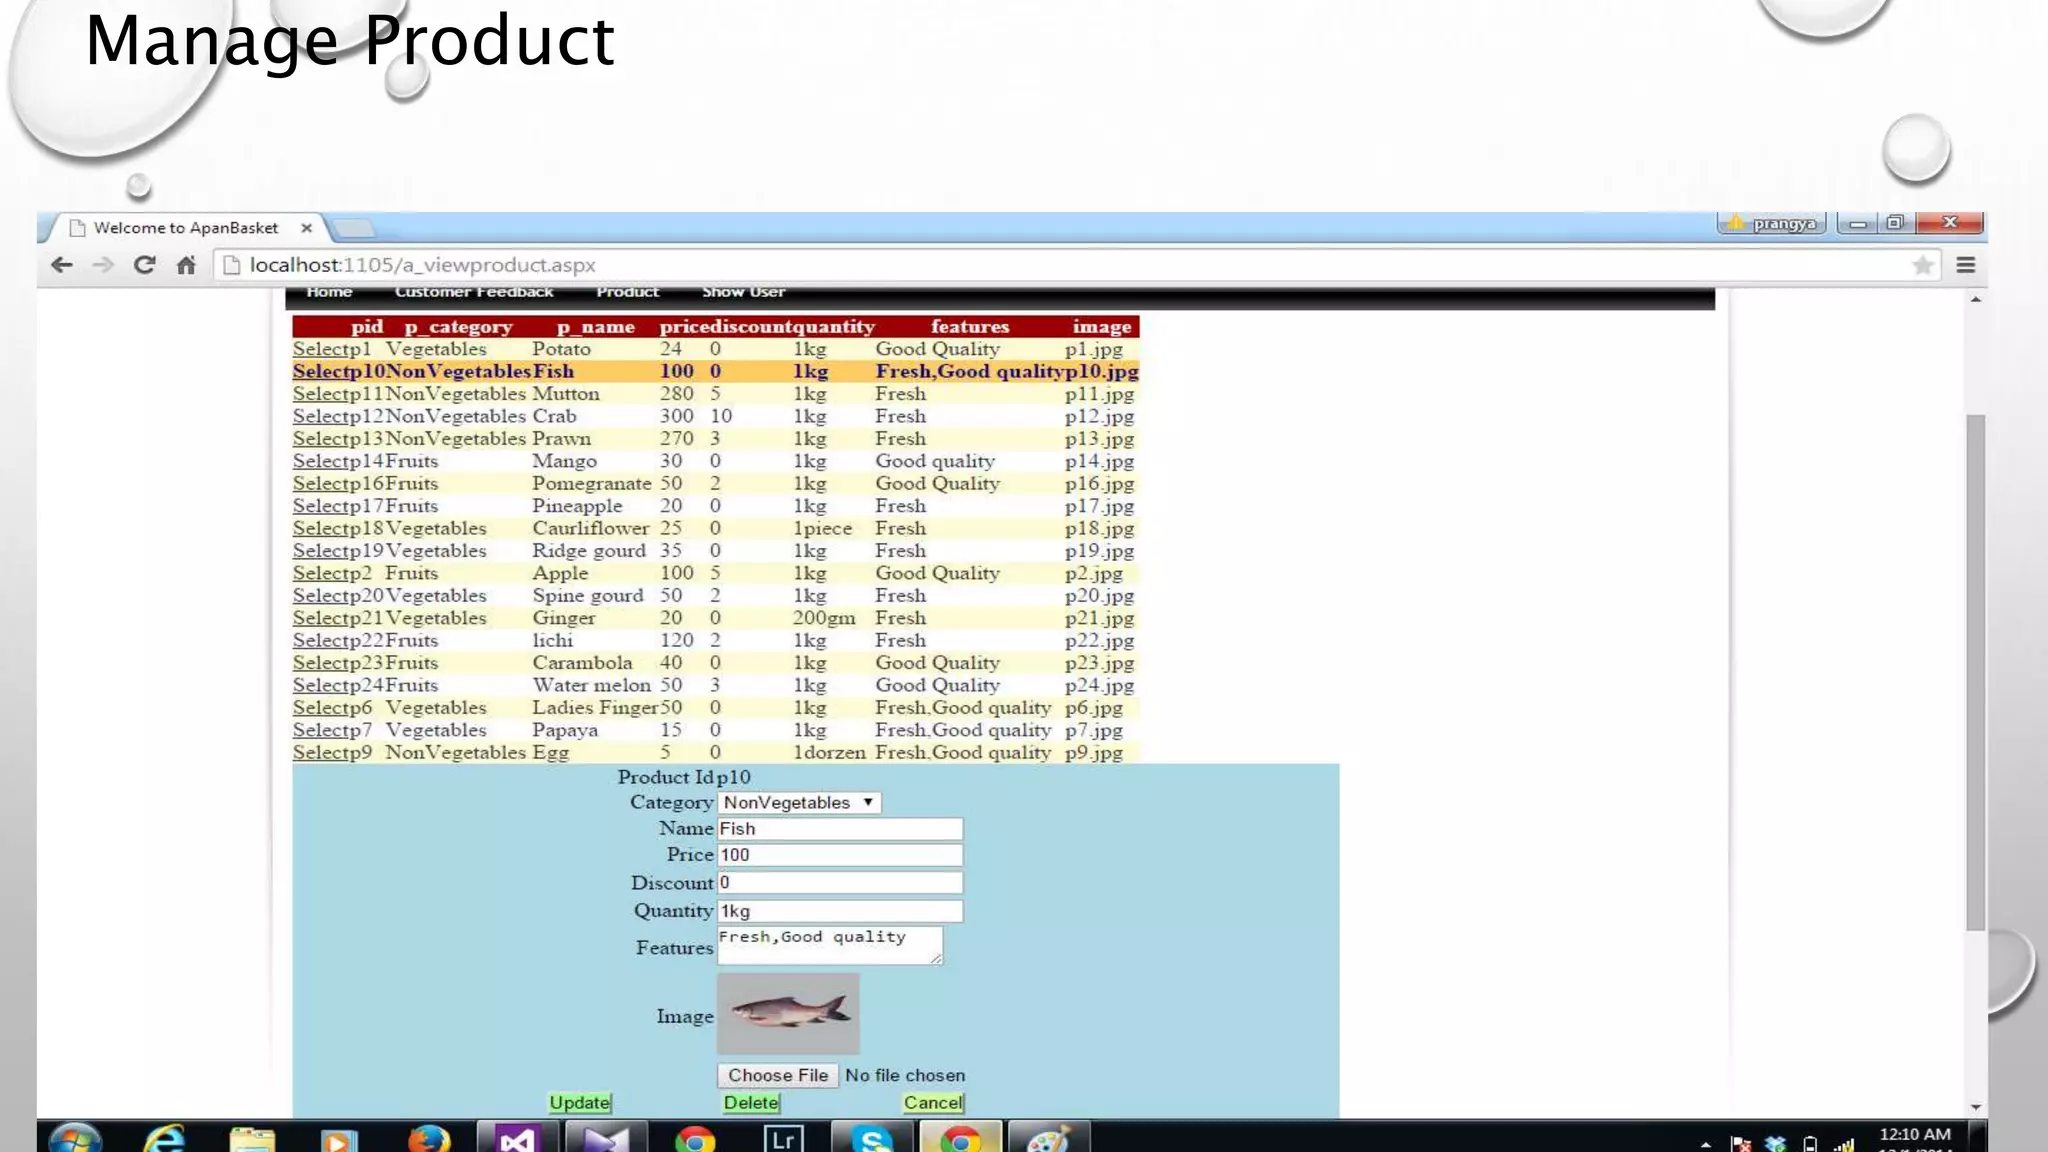Open Paint from taskbar

1048,1138
